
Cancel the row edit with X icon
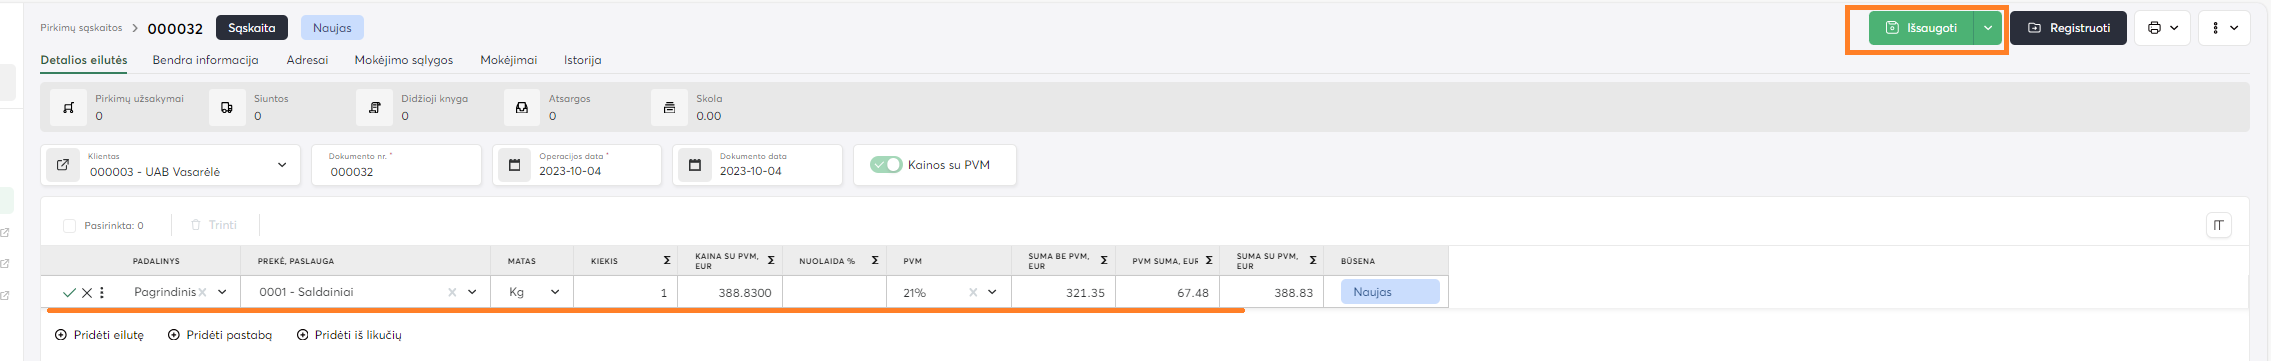pyautogui.click(x=87, y=293)
